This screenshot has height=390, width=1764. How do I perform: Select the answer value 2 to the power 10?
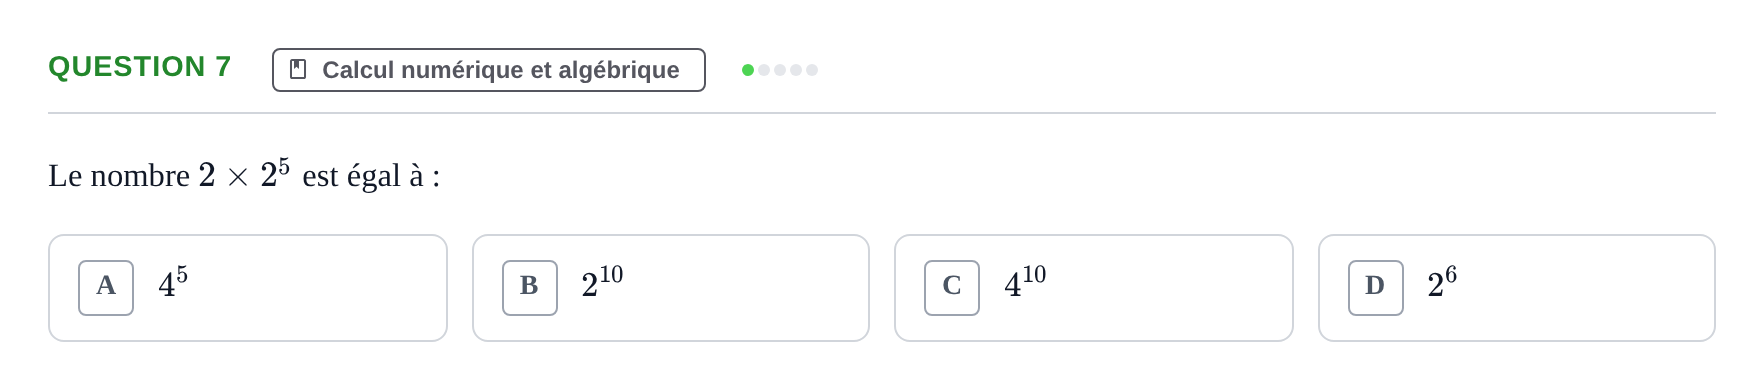[x=602, y=283]
